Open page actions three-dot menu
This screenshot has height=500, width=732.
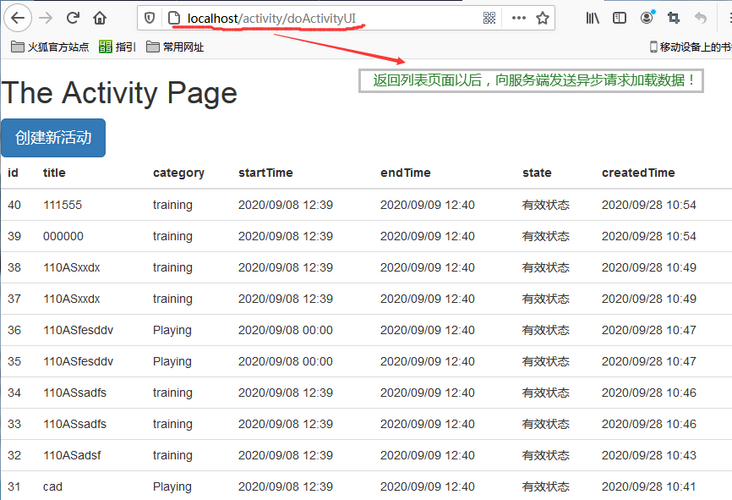pos(519,18)
